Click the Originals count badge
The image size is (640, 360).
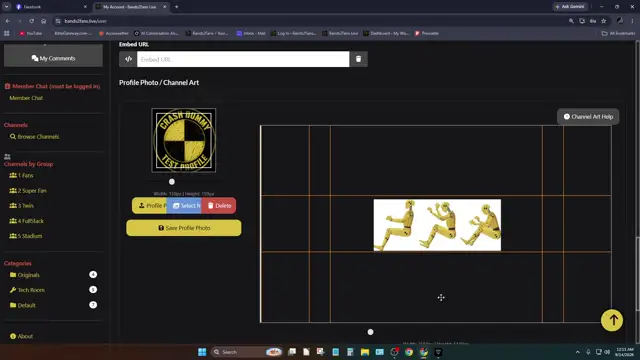[x=93, y=275]
